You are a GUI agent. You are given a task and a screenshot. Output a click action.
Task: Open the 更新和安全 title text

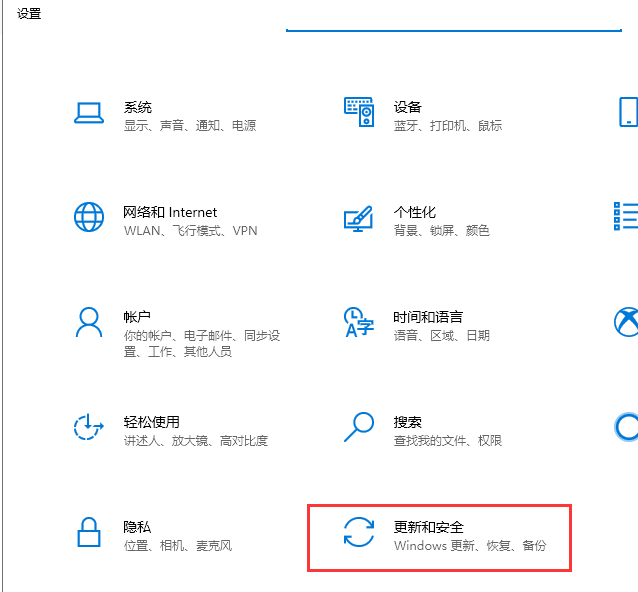(x=429, y=527)
